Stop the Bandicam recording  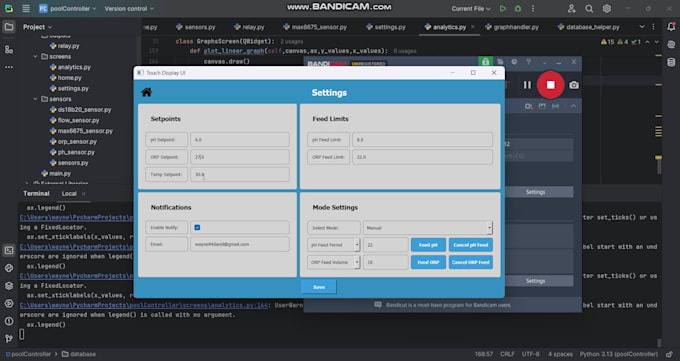pos(550,85)
